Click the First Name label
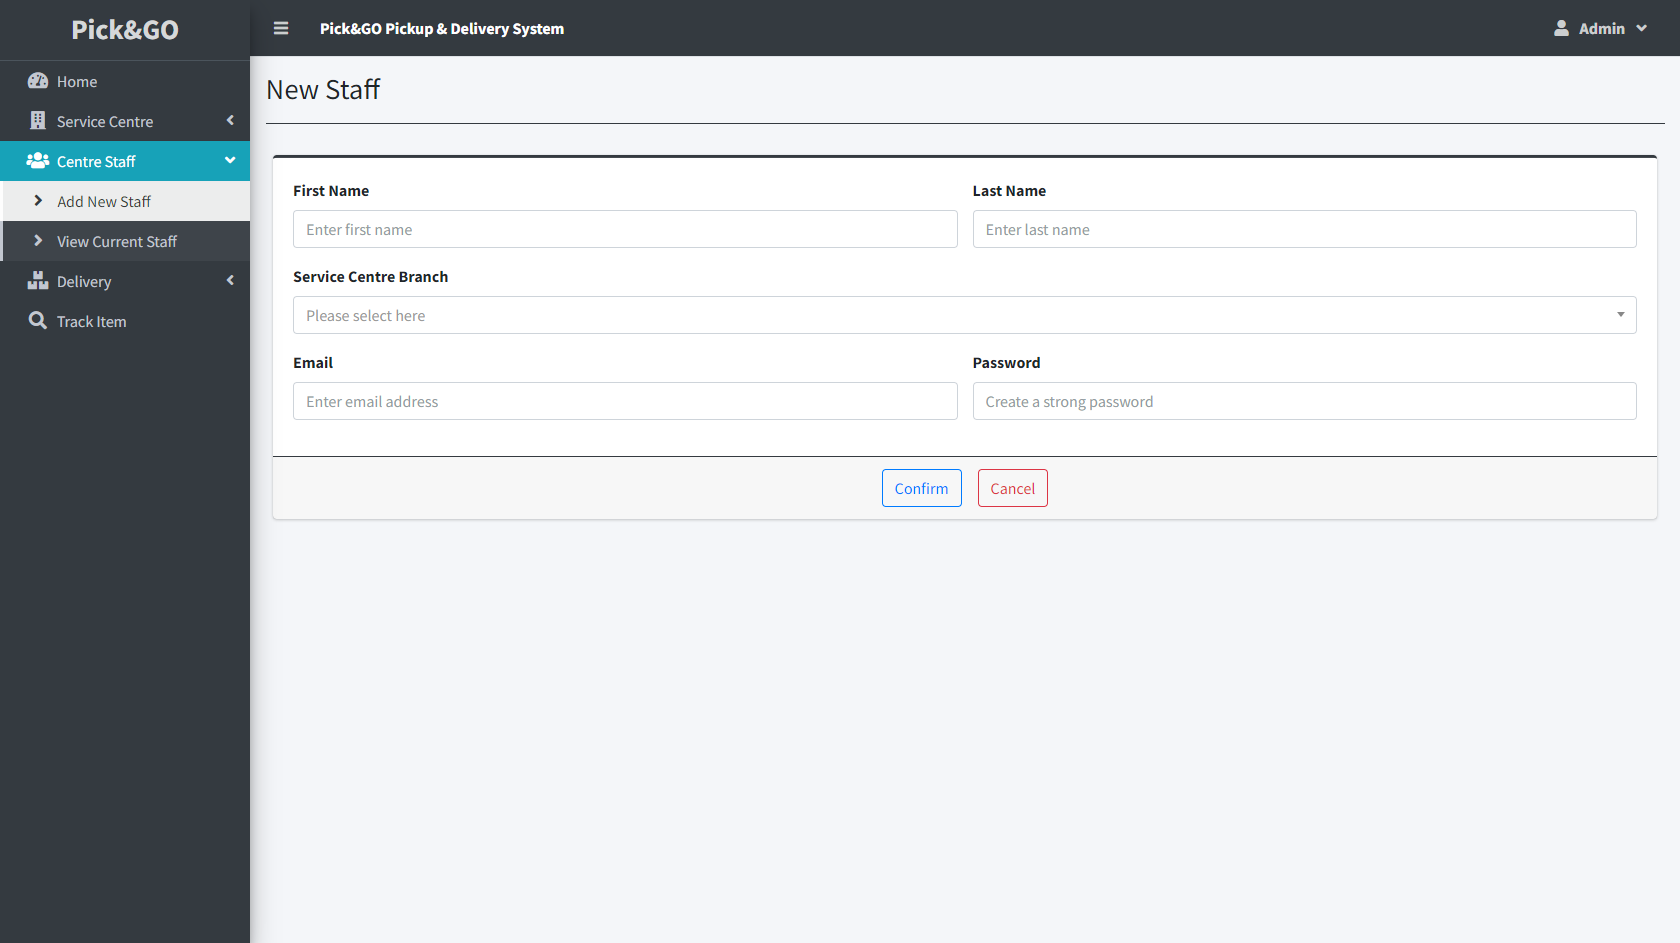 [331, 191]
